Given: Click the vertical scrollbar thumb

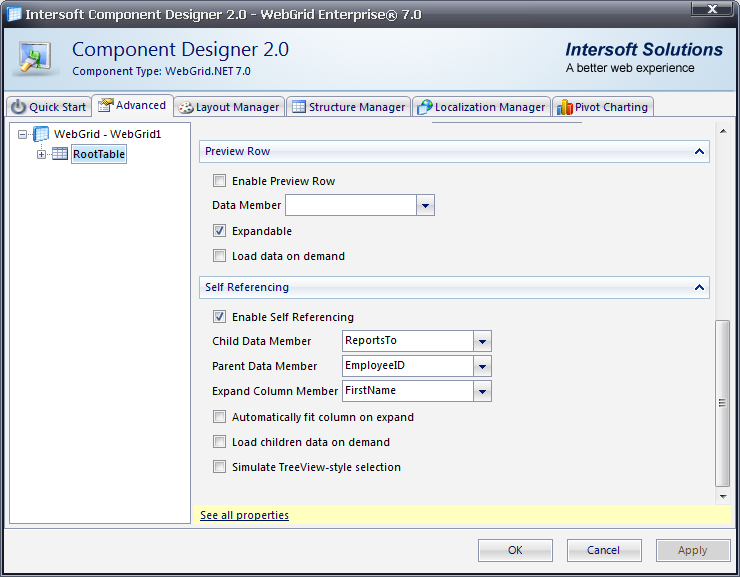Looking at the screenshot, I should tap(723, 402).
